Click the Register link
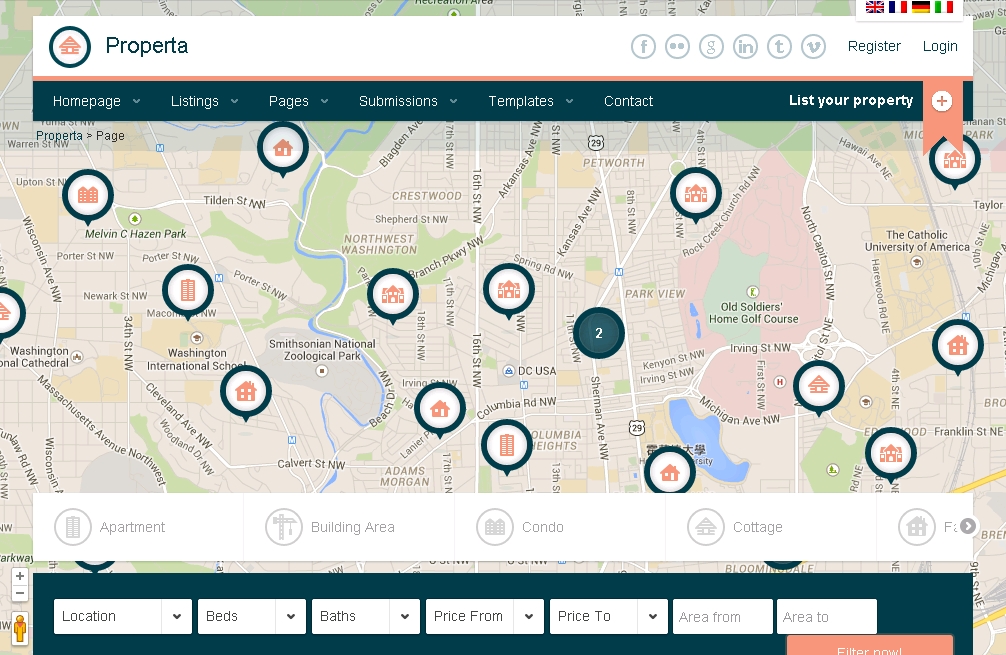1006x655 pixels. [874, 46]
